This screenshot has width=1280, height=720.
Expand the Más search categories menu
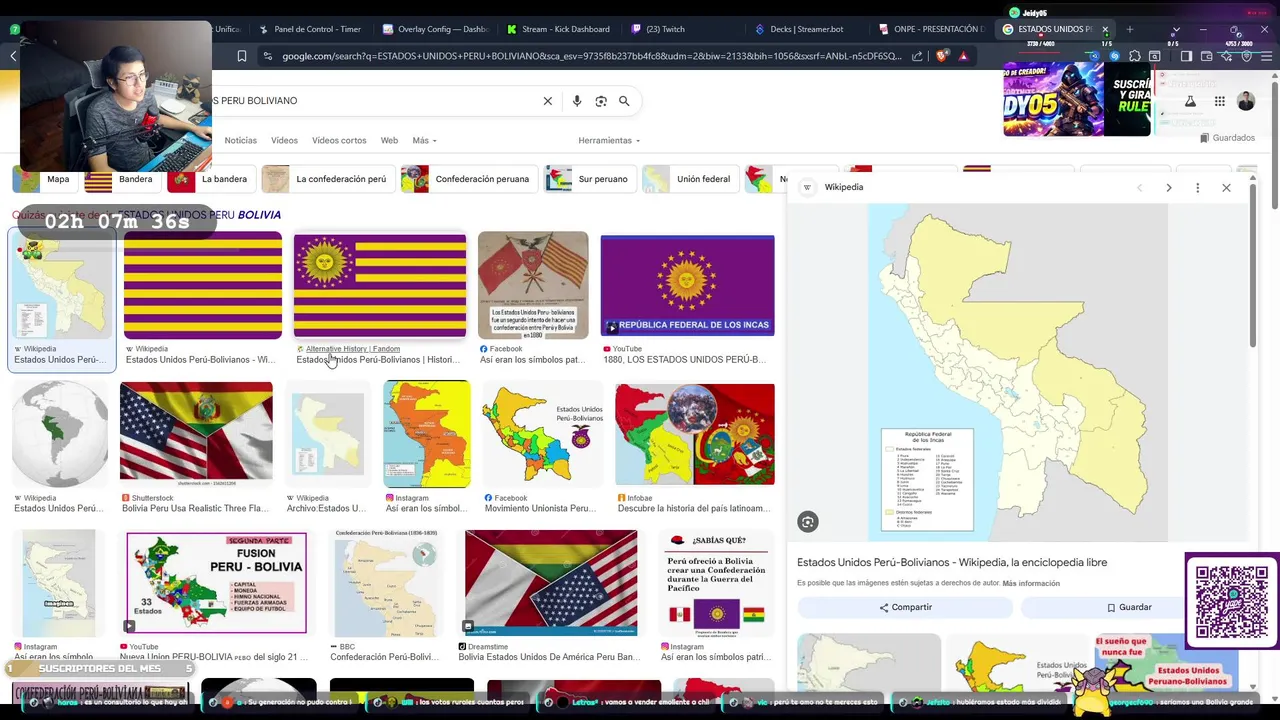click(424, 141)
